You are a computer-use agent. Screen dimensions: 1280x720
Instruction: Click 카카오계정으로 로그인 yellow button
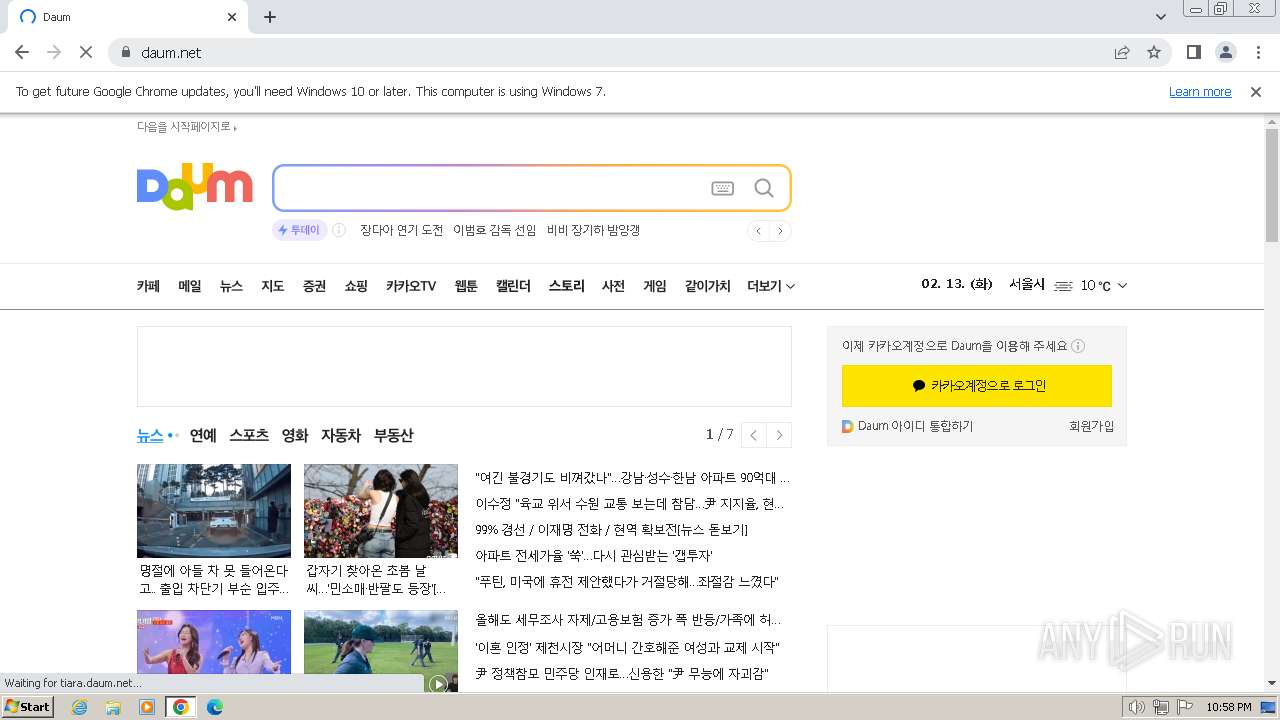(977, 386)
